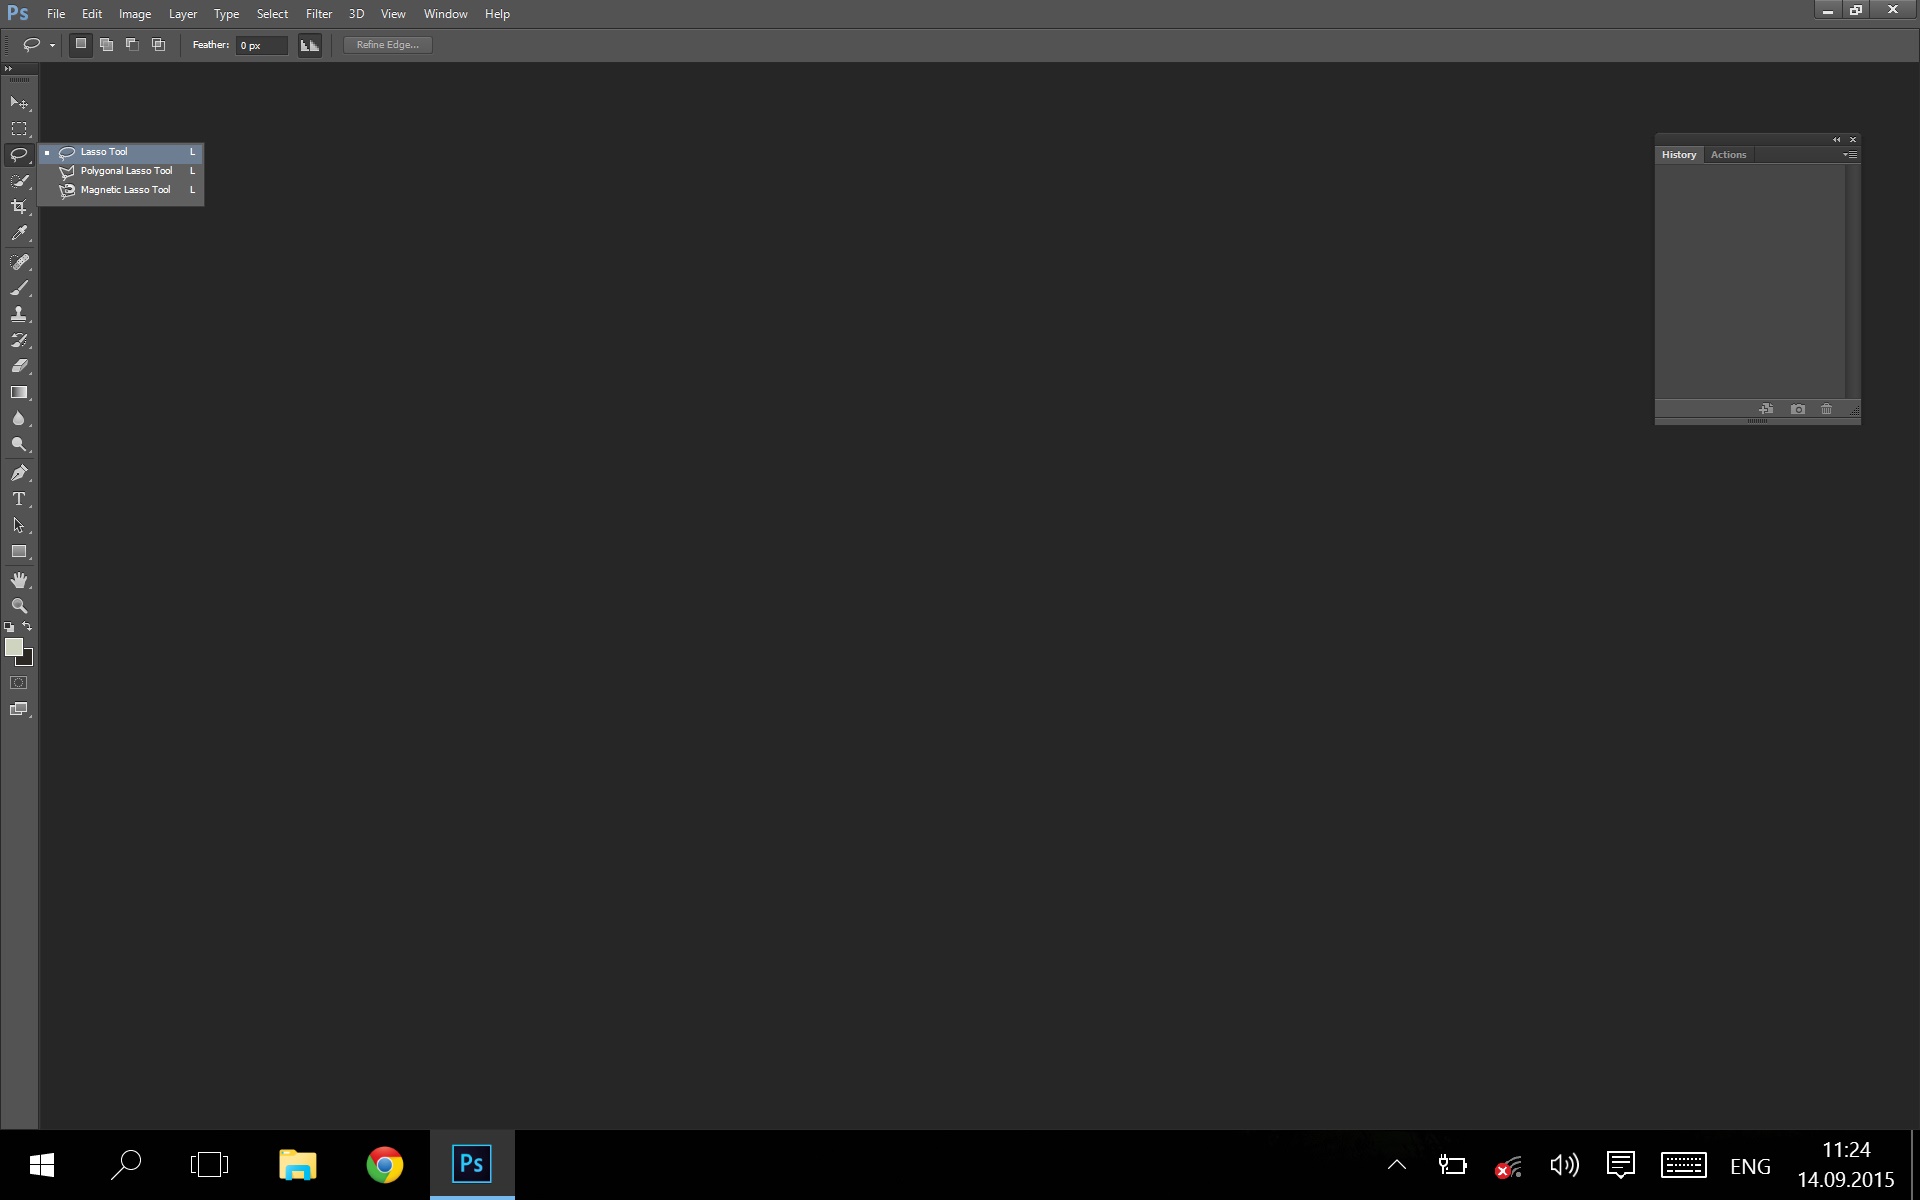Click the foreground color swatch
Screen dimensions: 1920x1200
point(13,647)
